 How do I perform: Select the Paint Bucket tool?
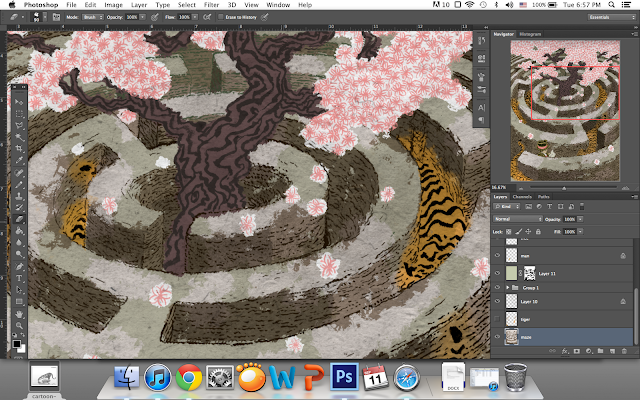[x=19, y=231]
